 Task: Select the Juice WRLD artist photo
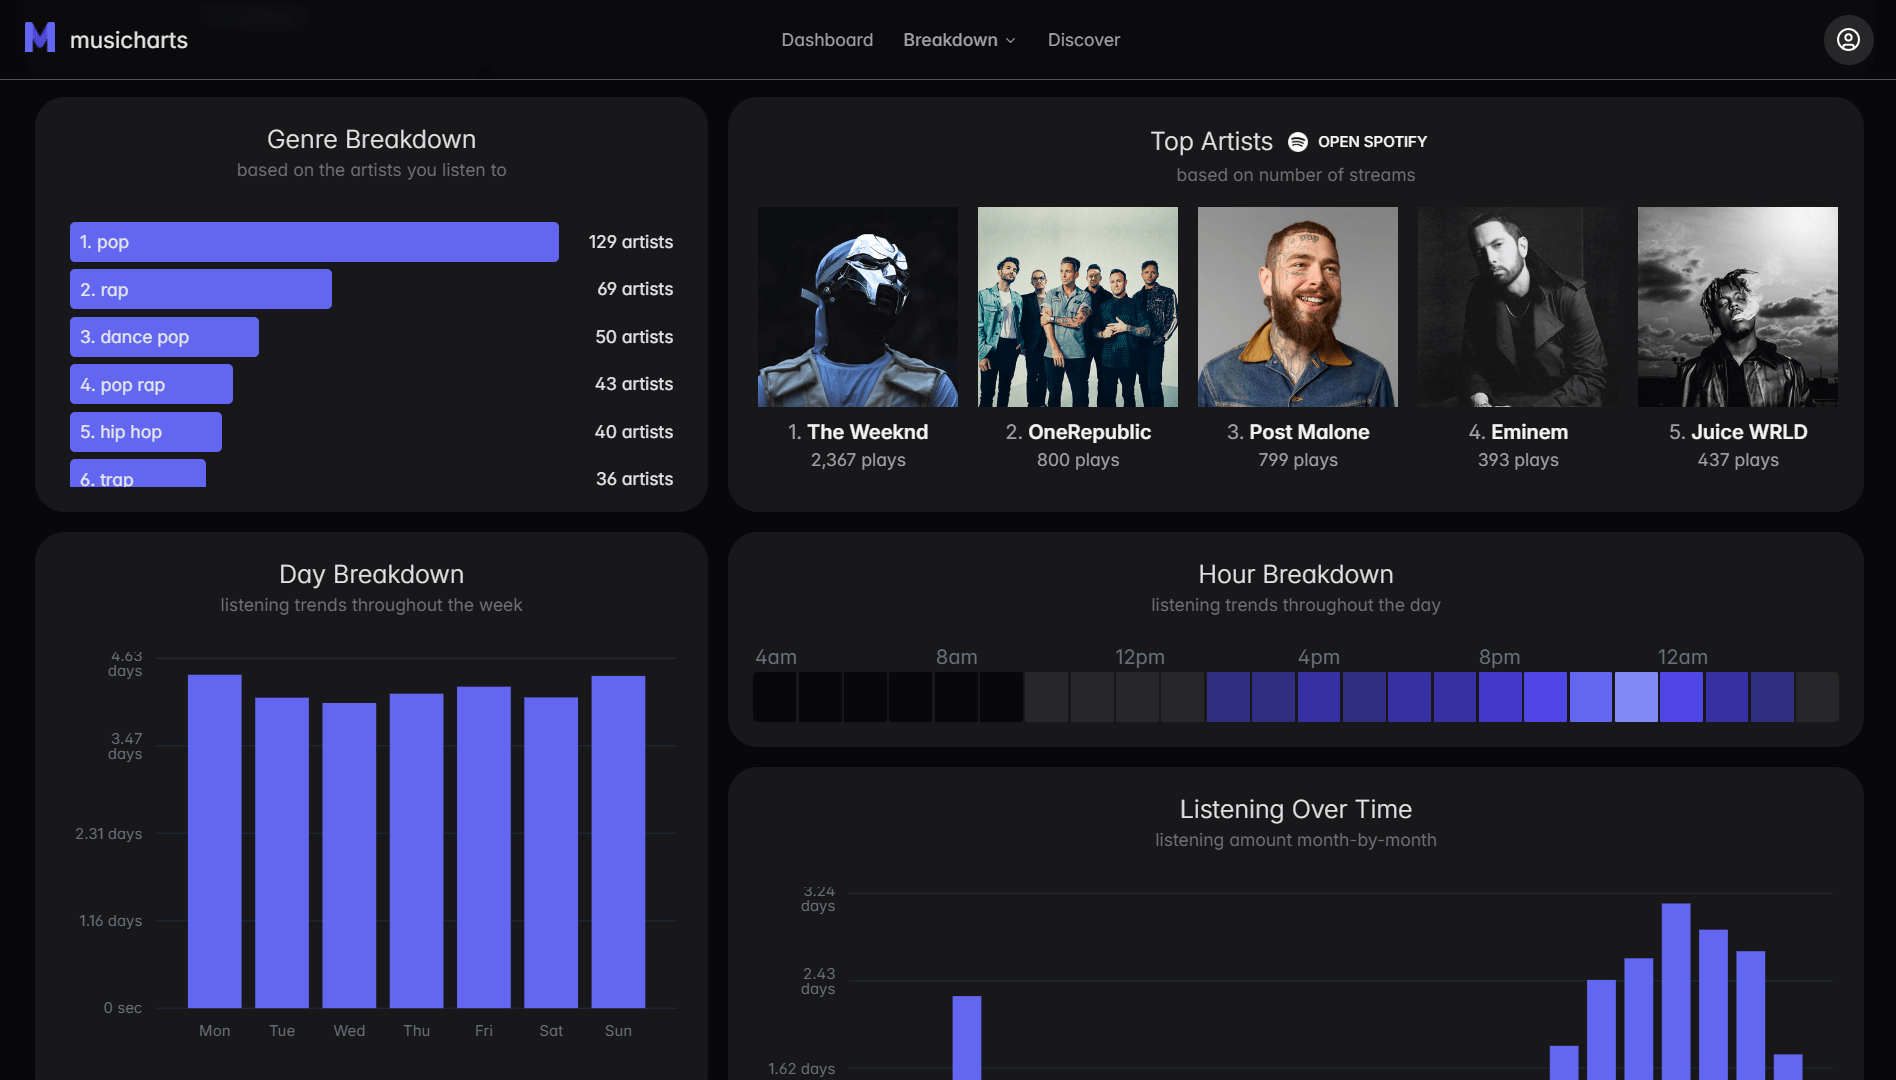(1738, 307)
